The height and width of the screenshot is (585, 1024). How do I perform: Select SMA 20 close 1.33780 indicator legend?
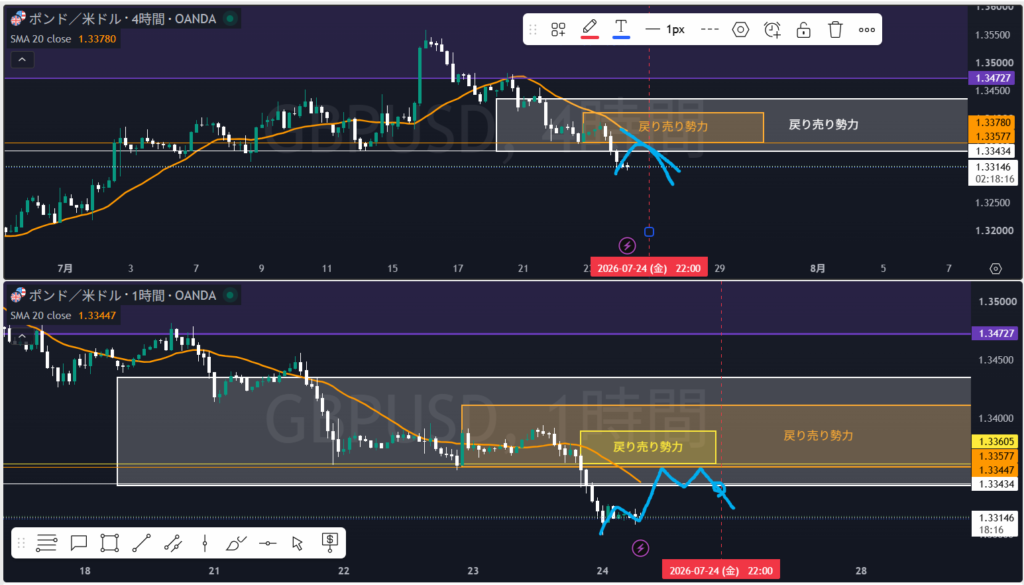63,39
